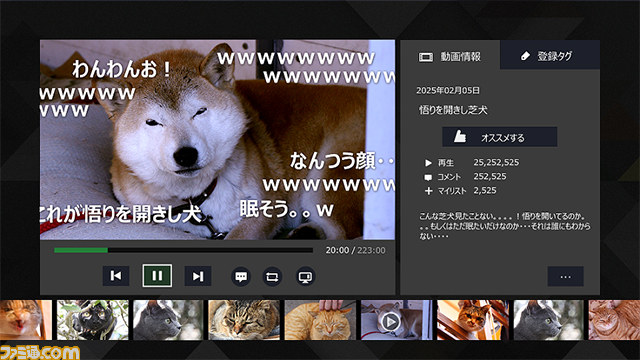This screenshot has width=640, height=360.
Task: Click the play icon next to 再生
Action: [428, 163]
